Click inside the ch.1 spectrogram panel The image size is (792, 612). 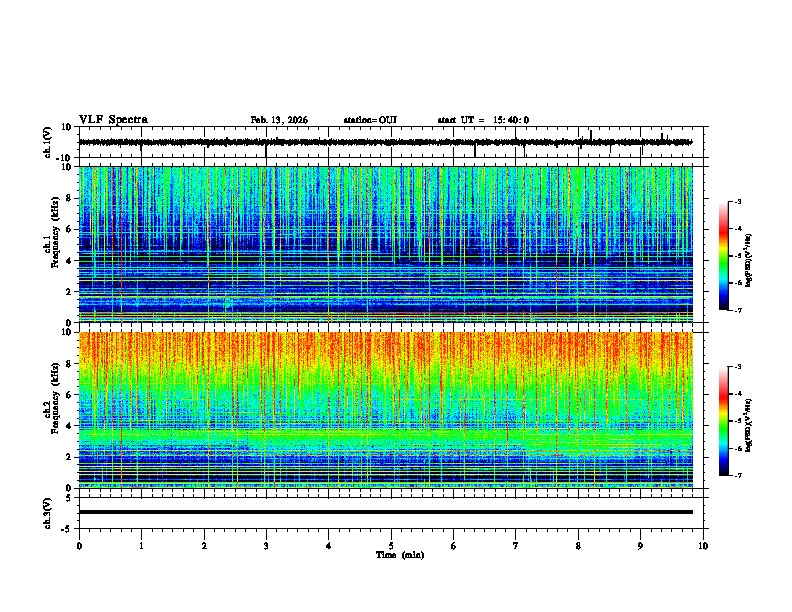pyautogui.click(x=386, y=244)
